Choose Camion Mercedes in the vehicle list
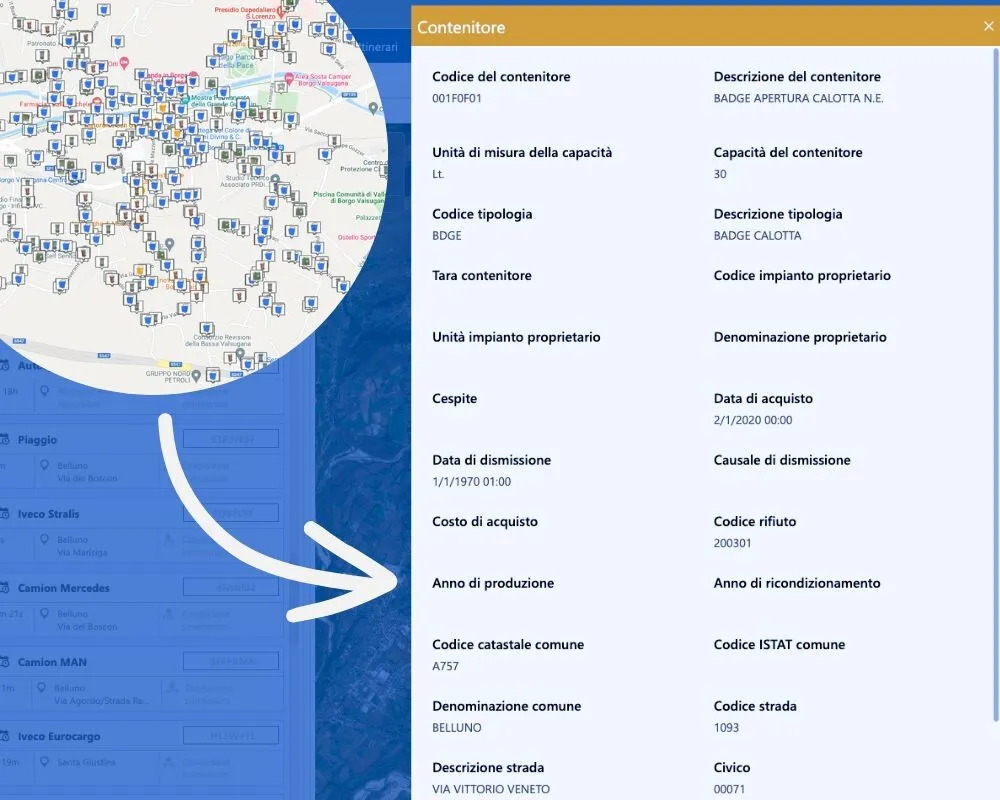Screen dimensions: 1000x800 [x=63, y=588]
